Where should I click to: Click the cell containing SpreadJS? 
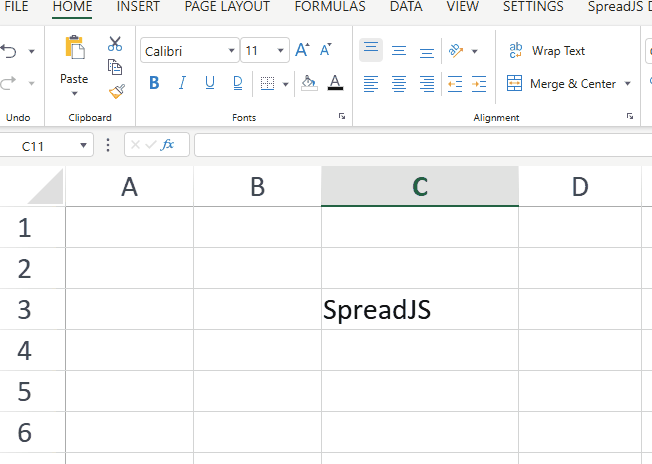click(x=420, y=309)
